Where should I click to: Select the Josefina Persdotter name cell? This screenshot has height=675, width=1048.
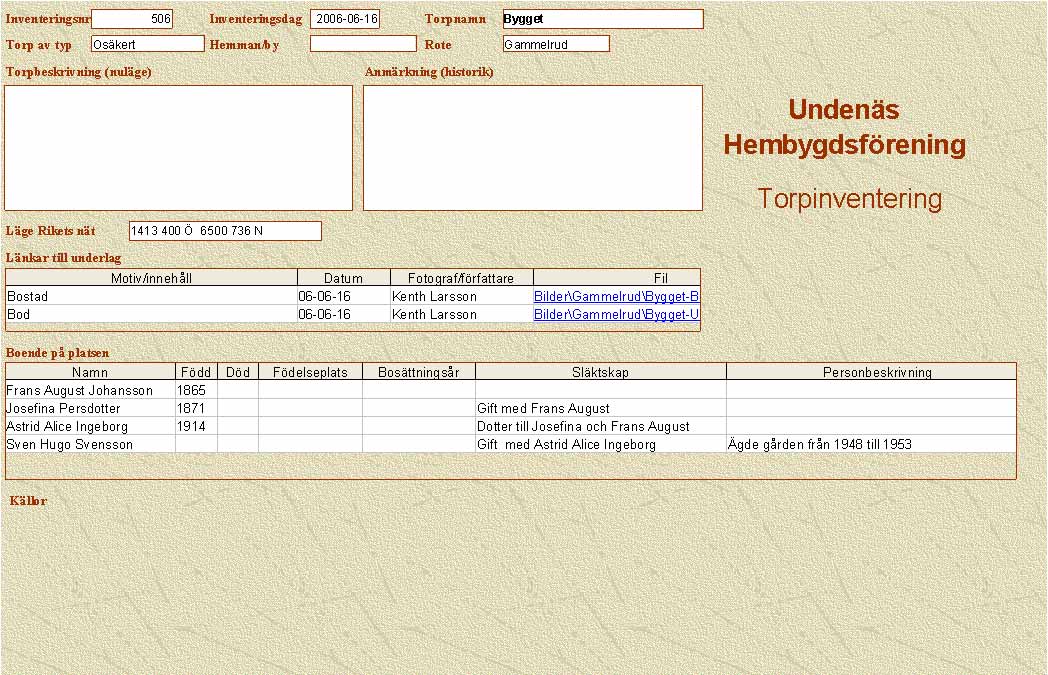click(90, 408)
